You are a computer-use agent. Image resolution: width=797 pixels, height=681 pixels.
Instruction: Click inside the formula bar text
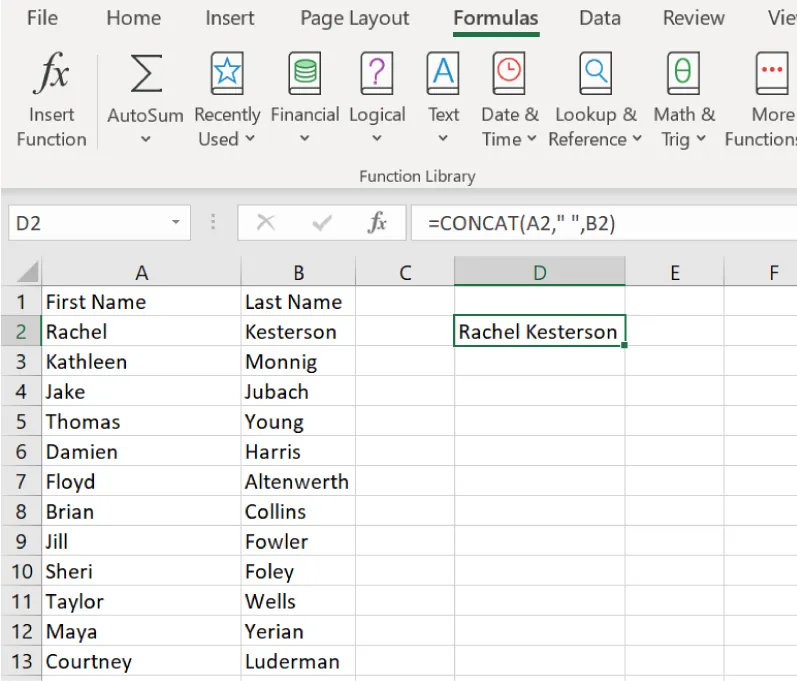pyautogui.click(x=600, y=223)
